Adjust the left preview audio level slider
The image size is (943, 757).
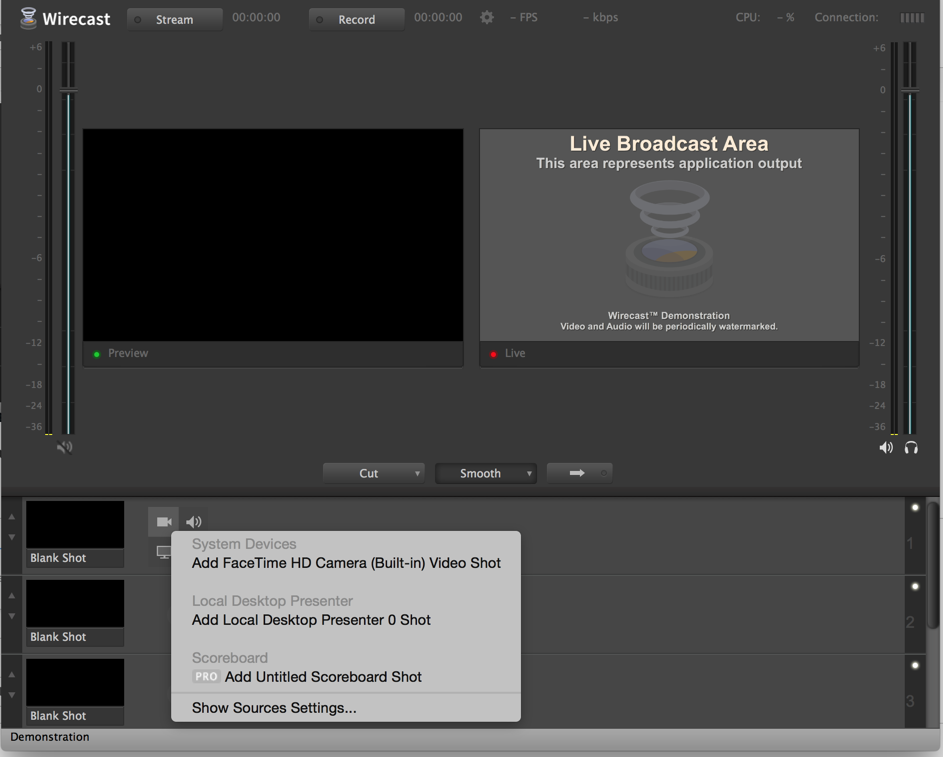(x=69, y=91)
